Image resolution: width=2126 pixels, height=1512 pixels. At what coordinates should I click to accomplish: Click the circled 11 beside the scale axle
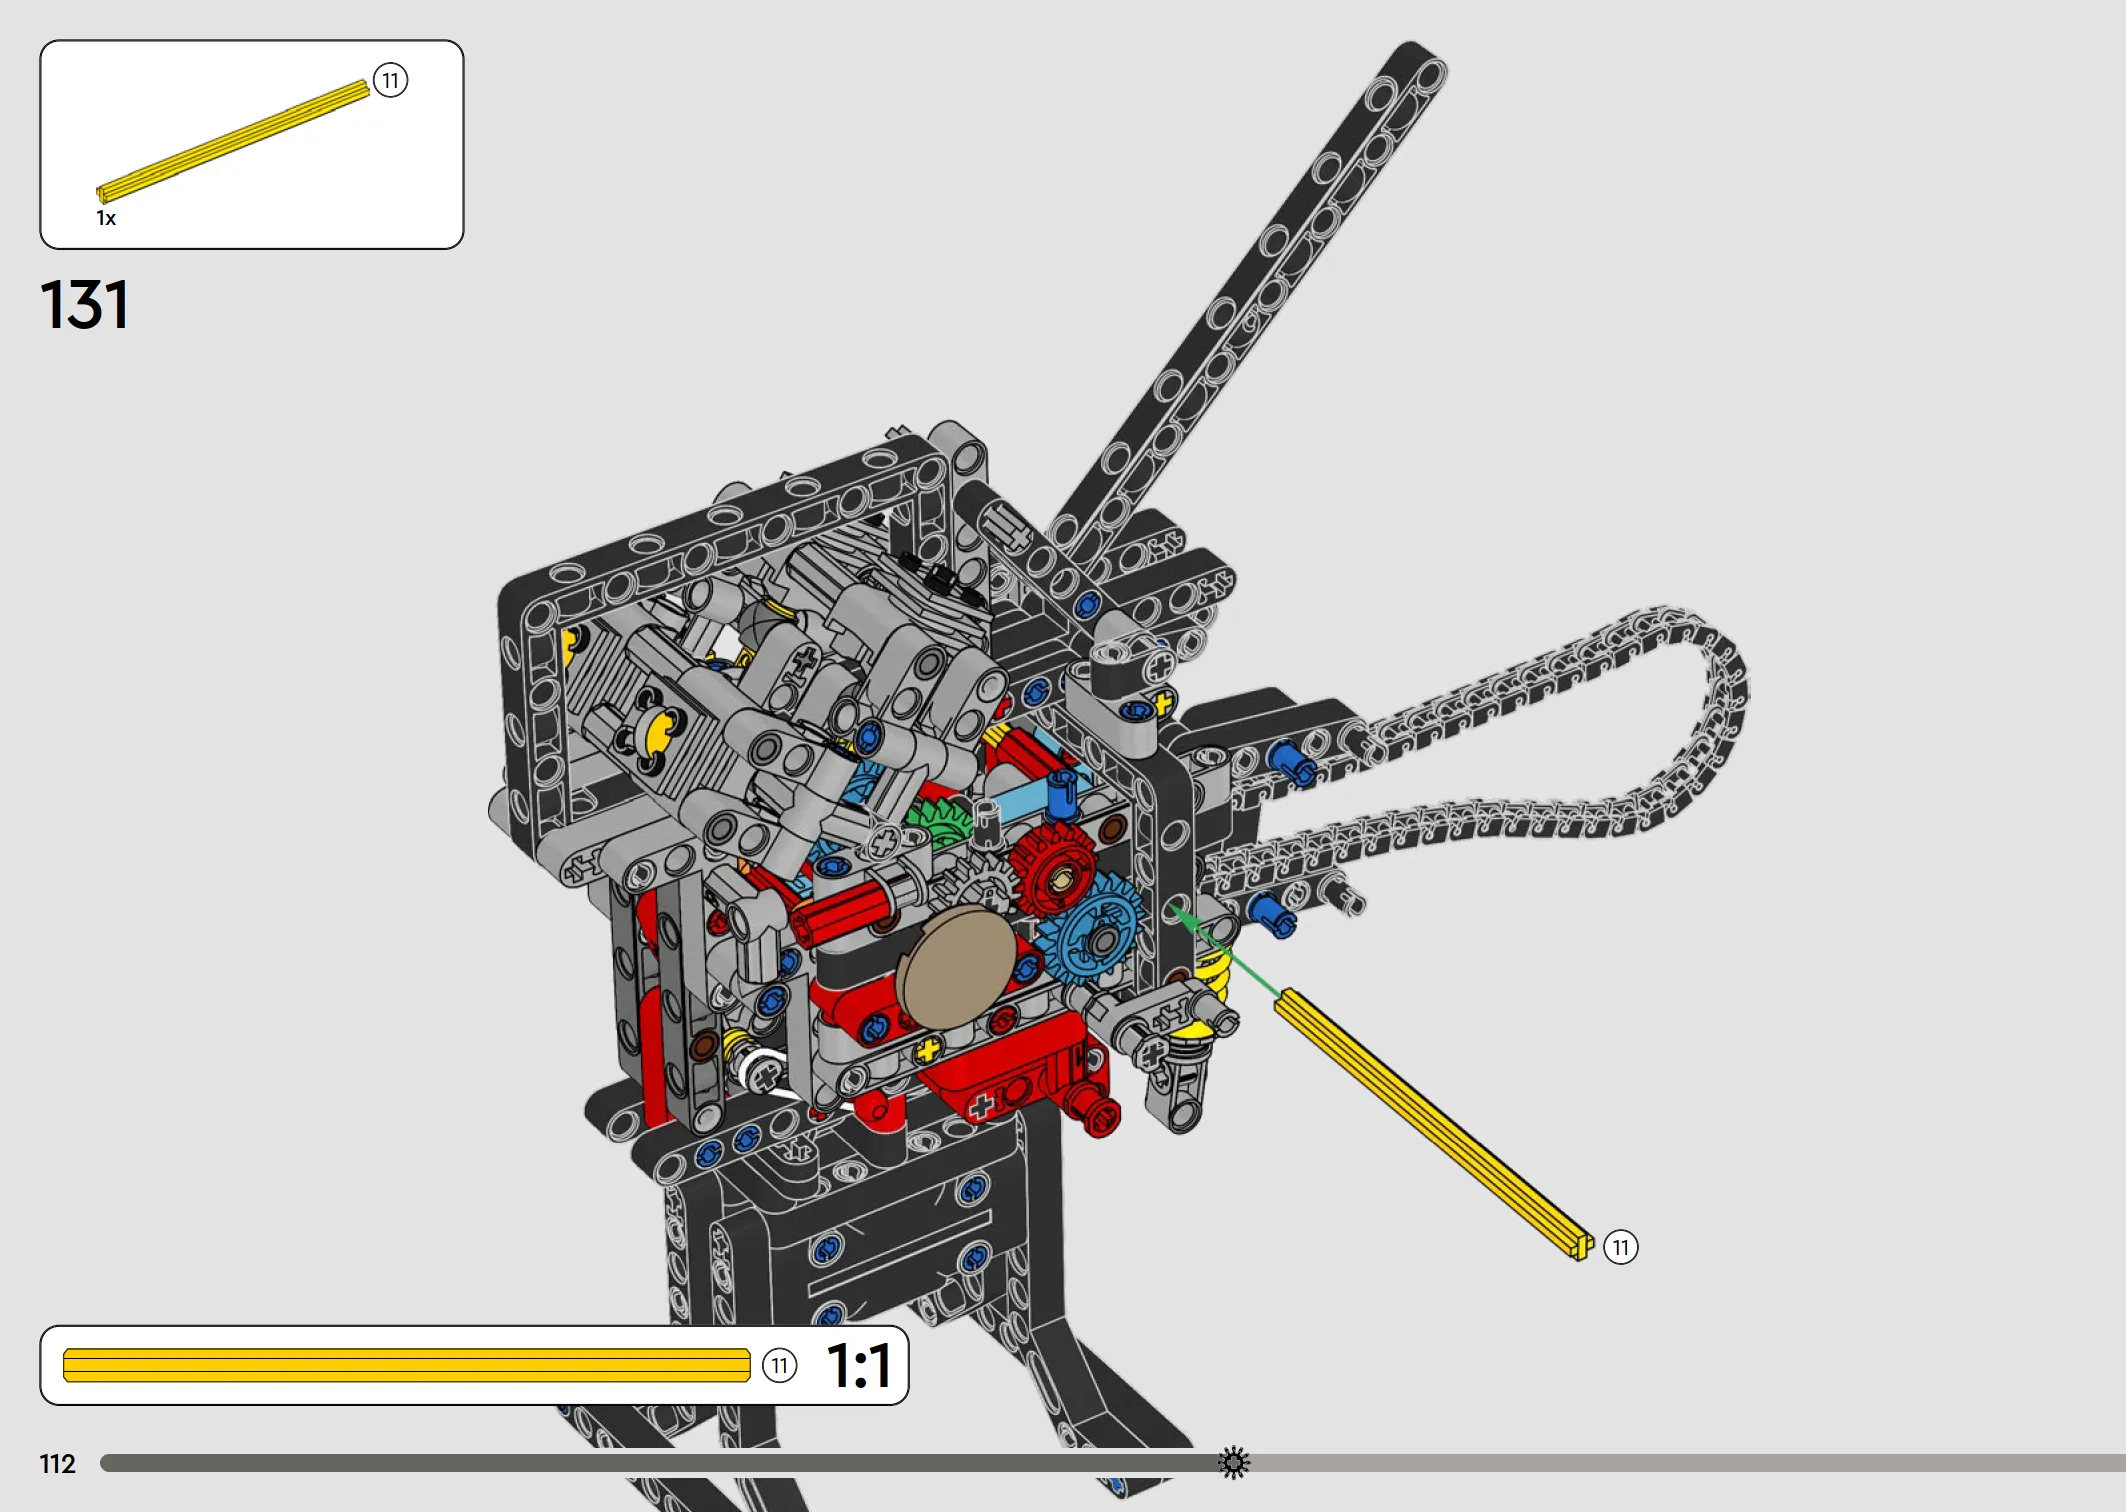(780, 1366)
